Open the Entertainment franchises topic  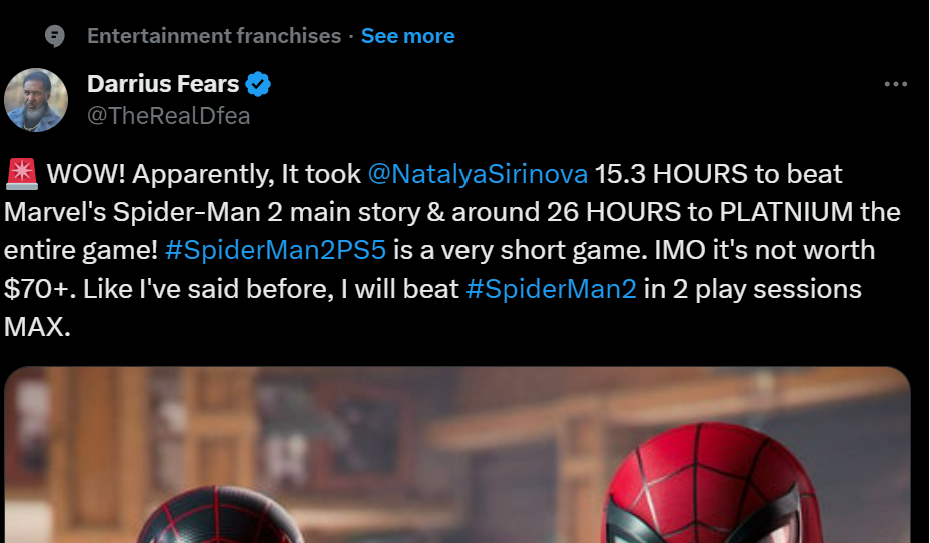click(x=213, y=36)
